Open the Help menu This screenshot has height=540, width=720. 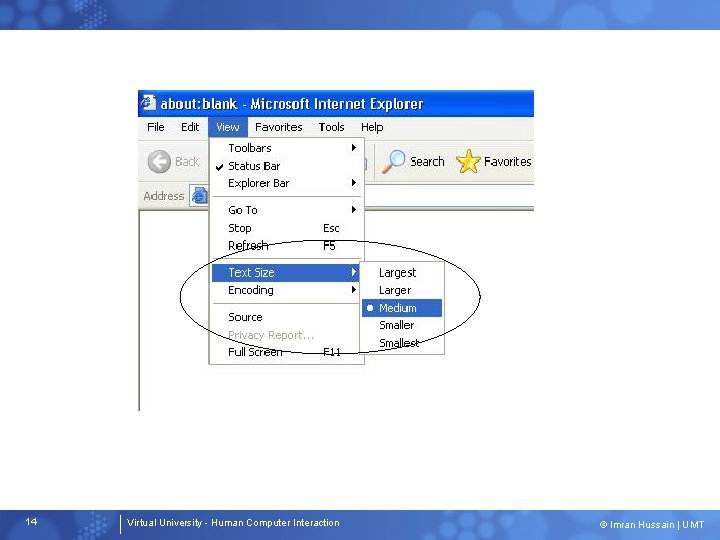pyautogui.click(x=372, y=127)
